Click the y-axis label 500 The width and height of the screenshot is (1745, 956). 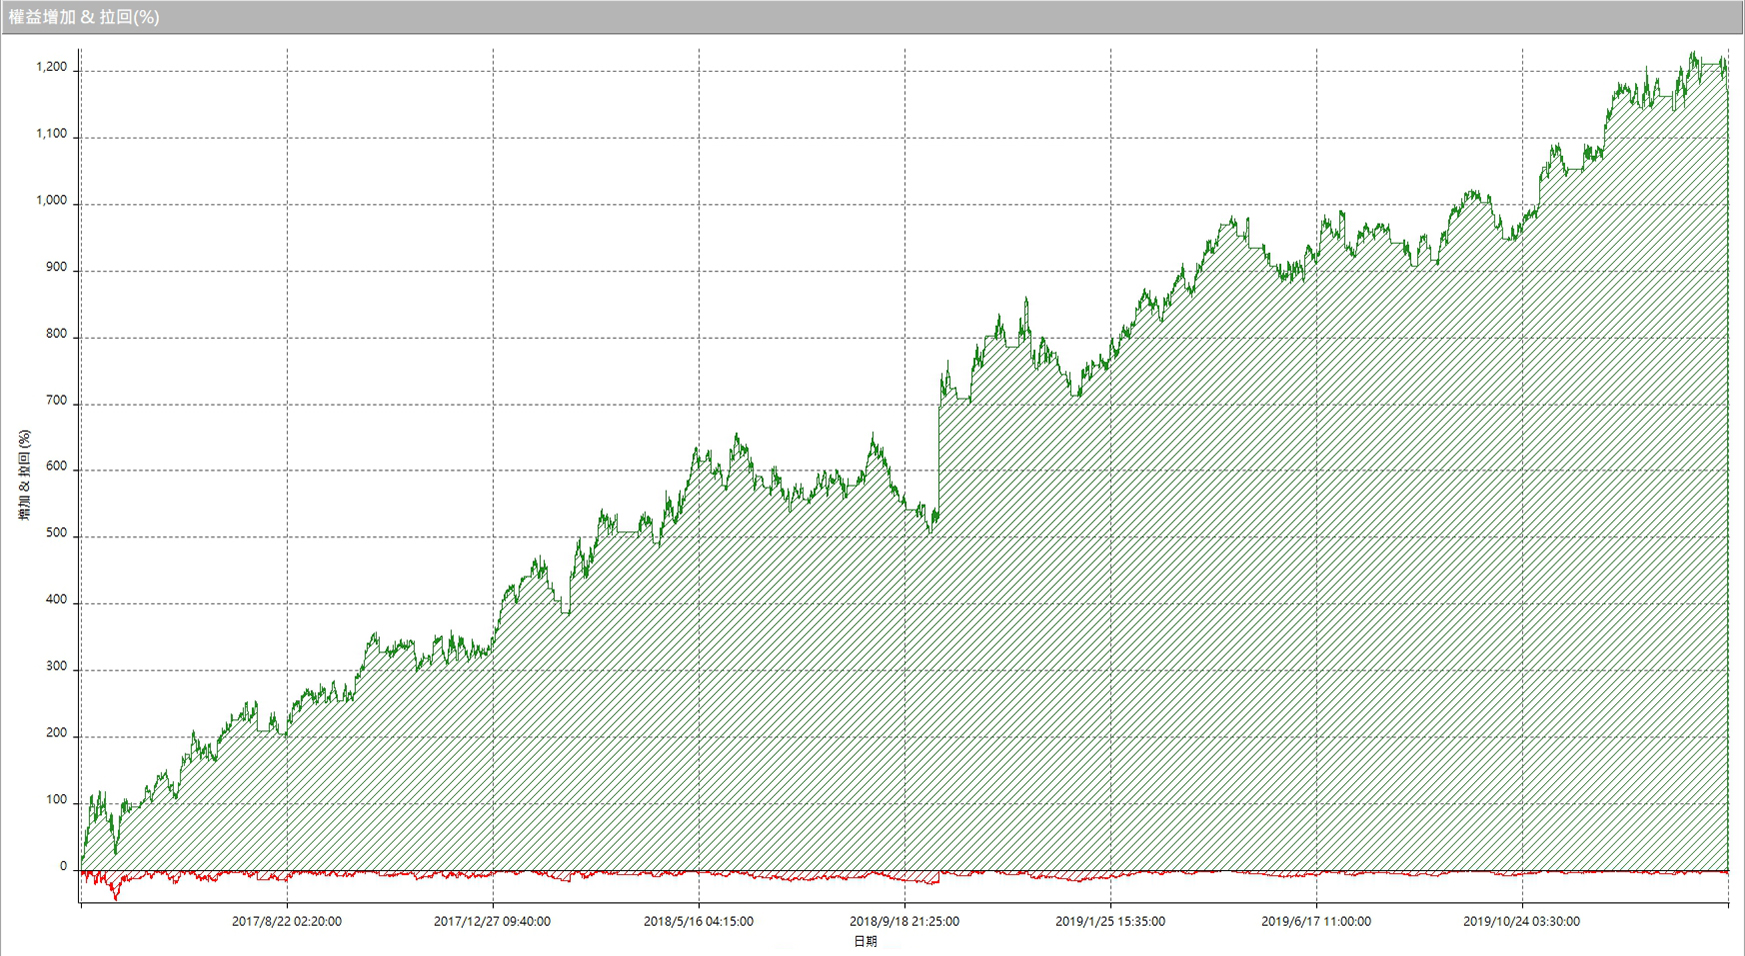(x=56, y=534)
